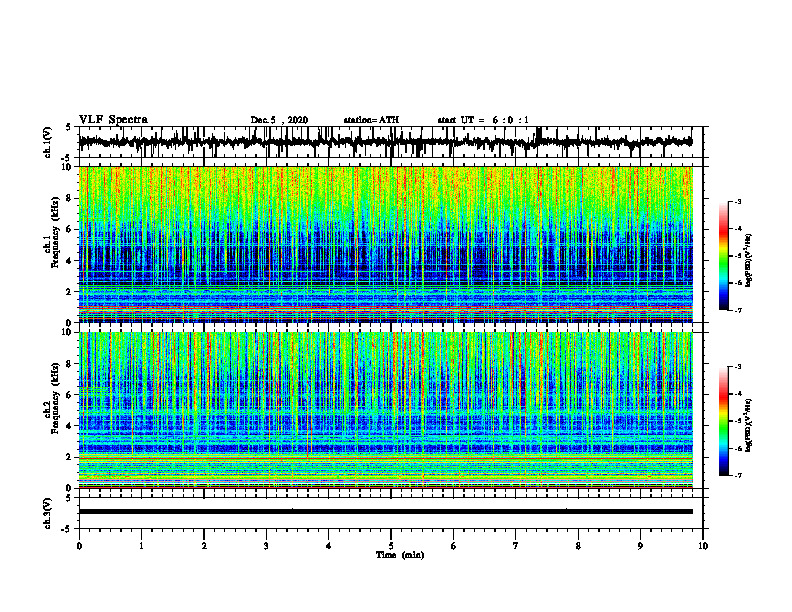This screenshot has height=612, width=792.
Task: Click the "-7" label on the lower colorbar
Action: (737, 475)
